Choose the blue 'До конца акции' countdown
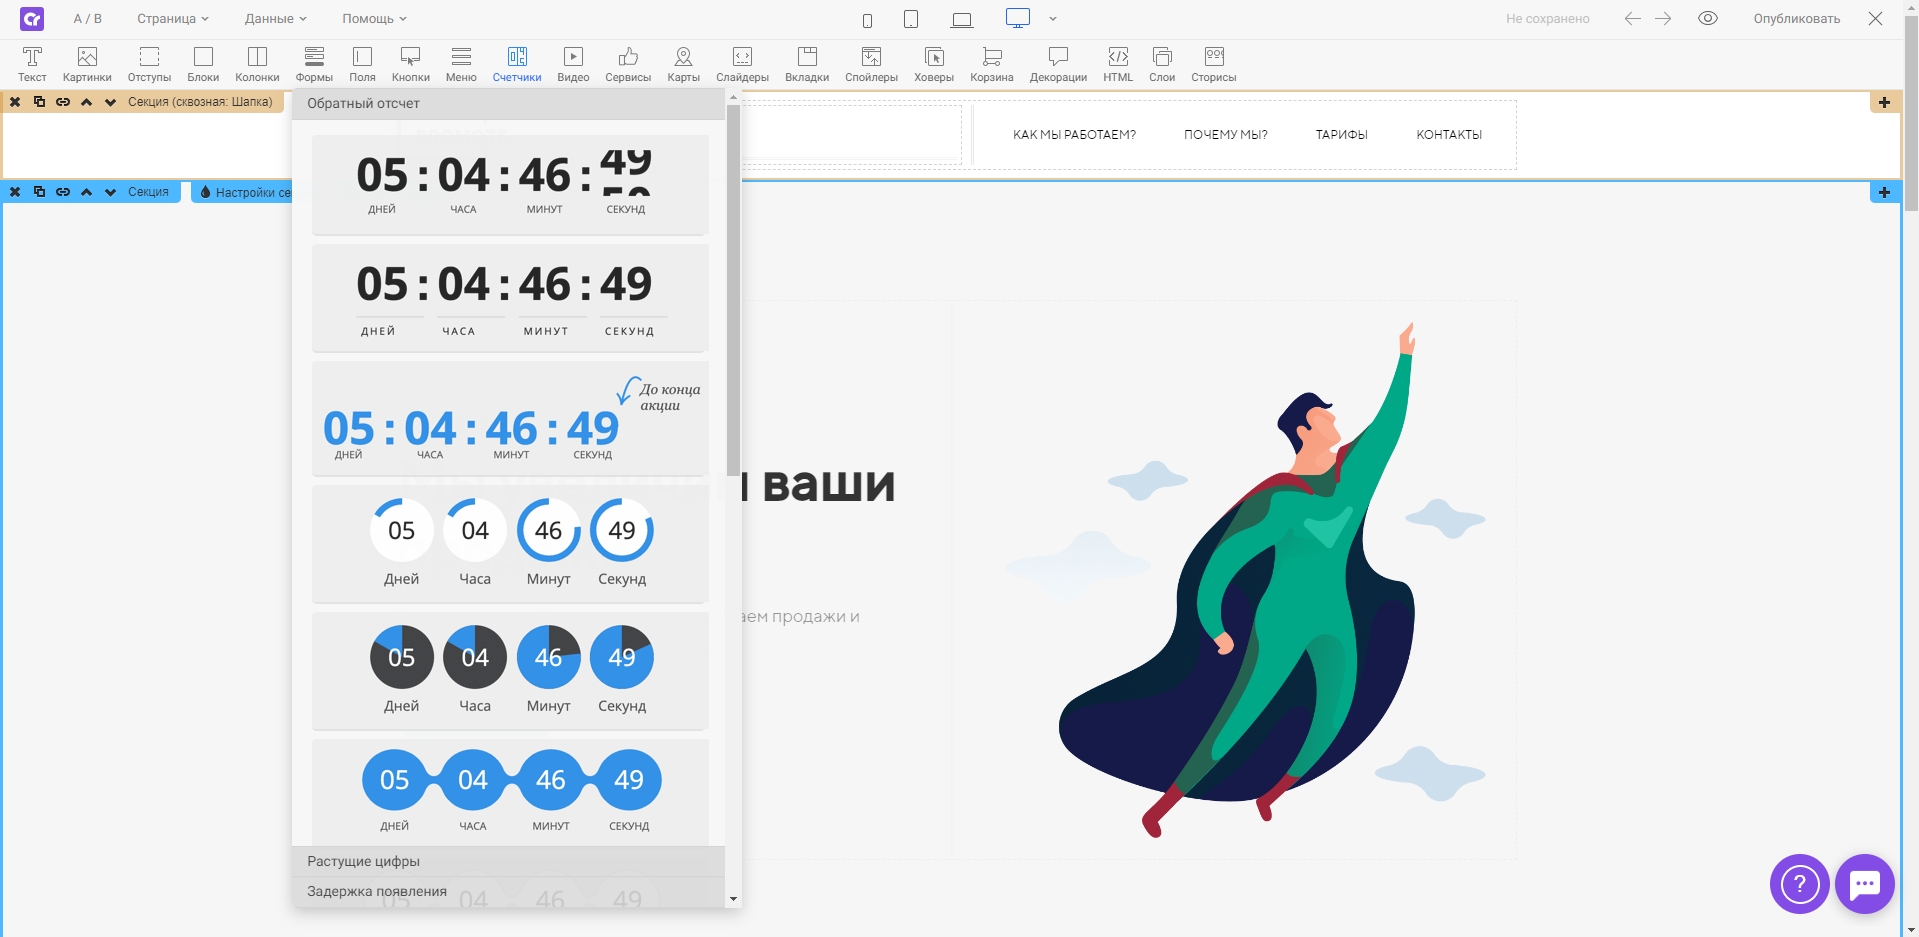The width and height of the screenshot is (1919, 937). 510,418
